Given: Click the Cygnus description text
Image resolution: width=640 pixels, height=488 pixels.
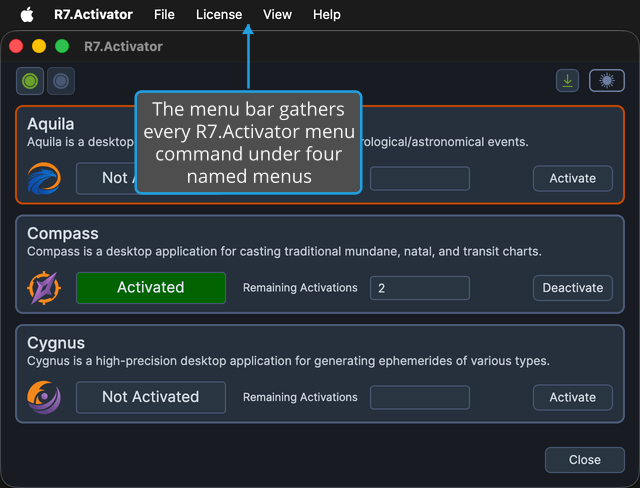Looking at the screenshot, I should [x=288, y=361].
